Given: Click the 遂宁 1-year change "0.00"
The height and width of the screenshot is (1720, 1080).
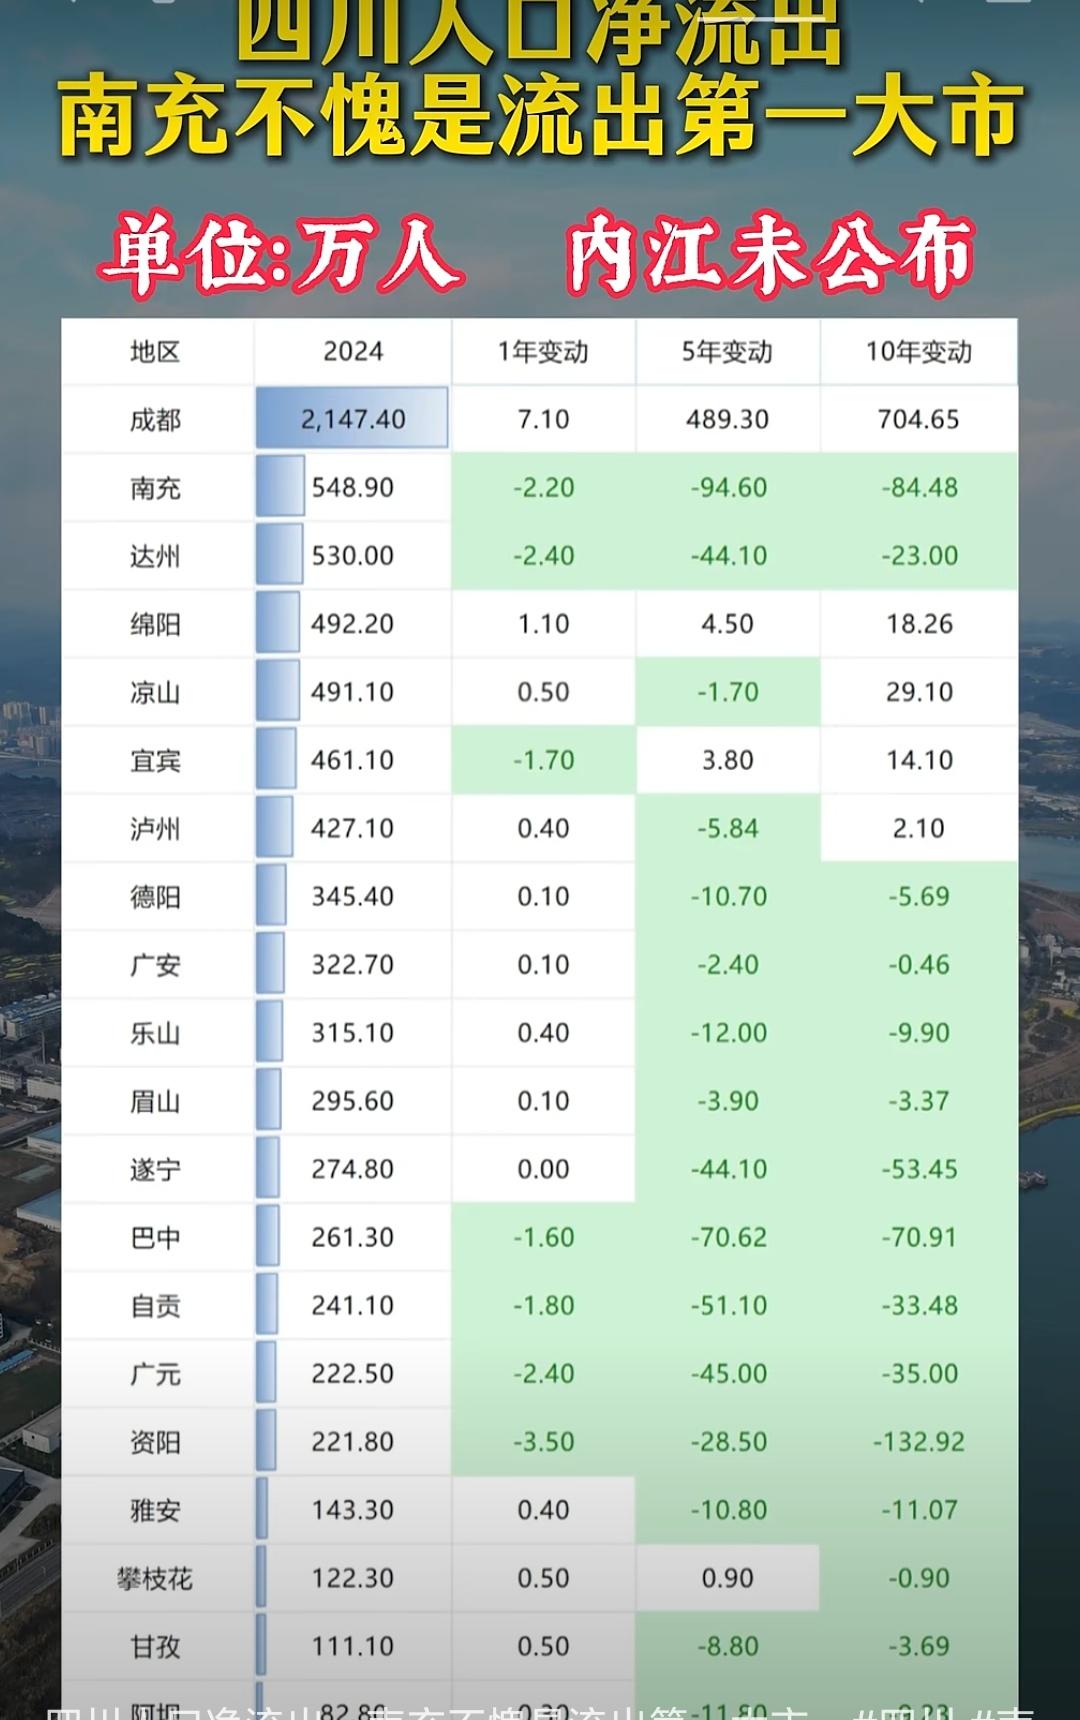Looking at the screenshot, I should pos(543,1167).
